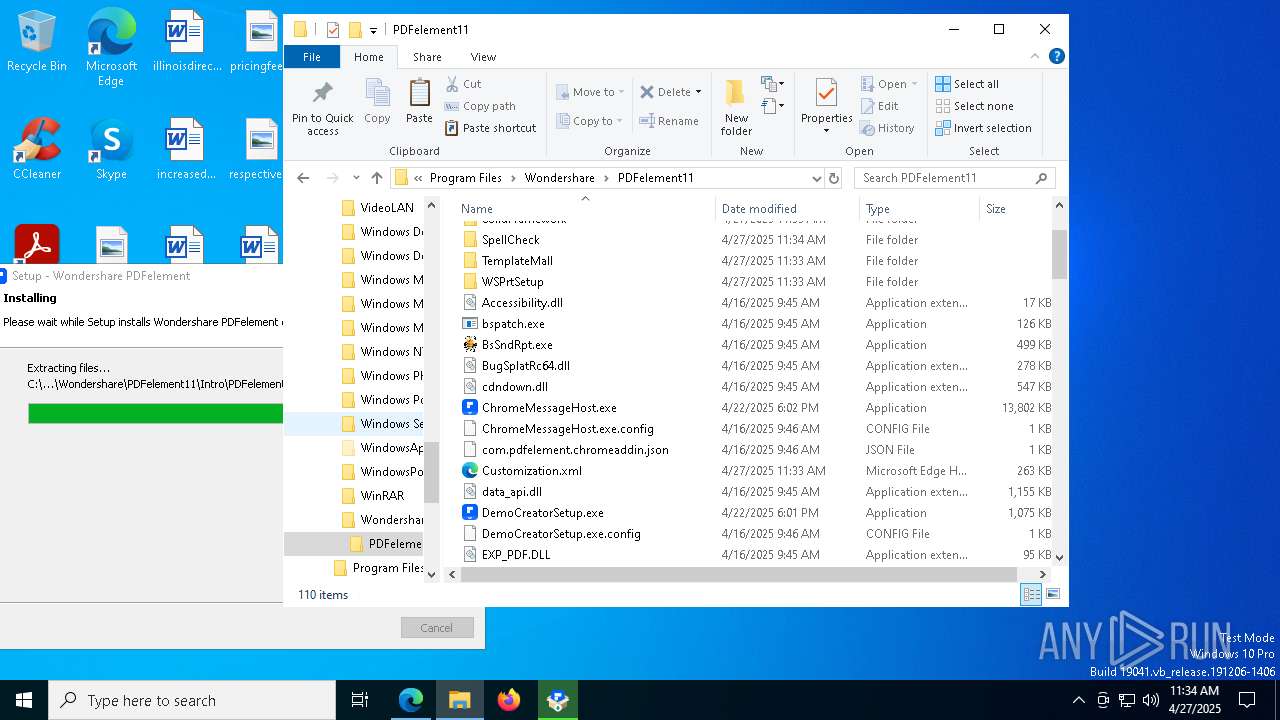Click the Cut scissors command
The width and height of the screenshot is (1280, 720).
click(463, 84)
